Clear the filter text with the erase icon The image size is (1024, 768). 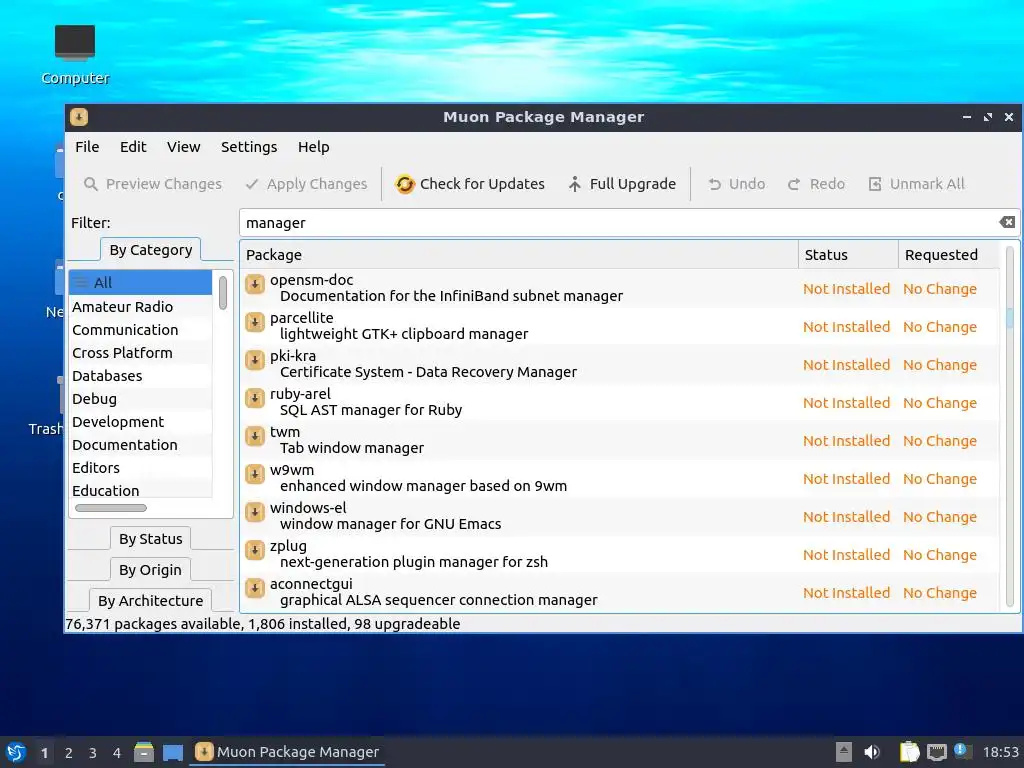tap(1006, 222)
